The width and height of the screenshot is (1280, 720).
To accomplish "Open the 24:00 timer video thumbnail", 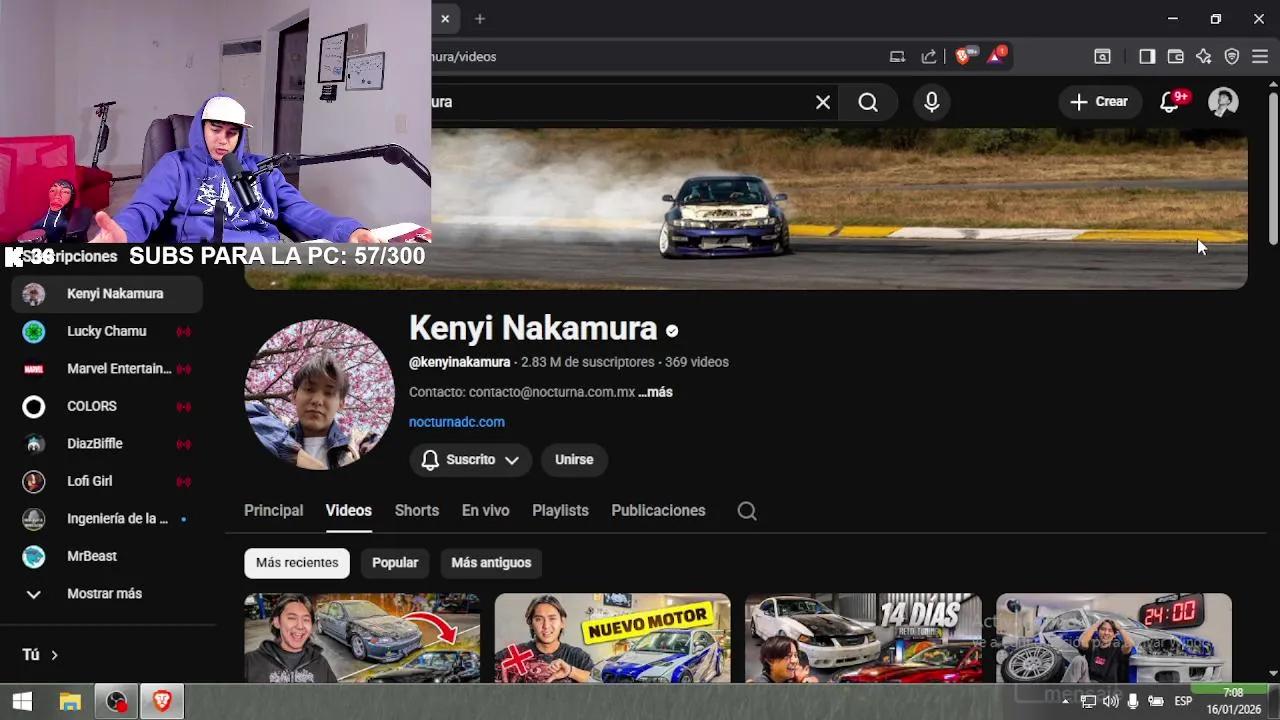I will pos(1114,638).
